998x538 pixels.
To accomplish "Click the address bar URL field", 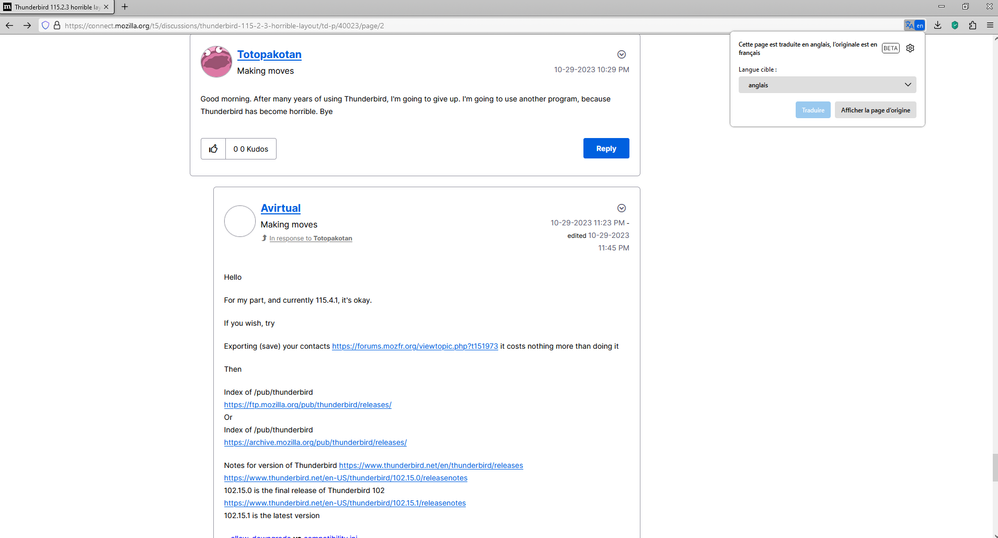I will click(471, 25).
